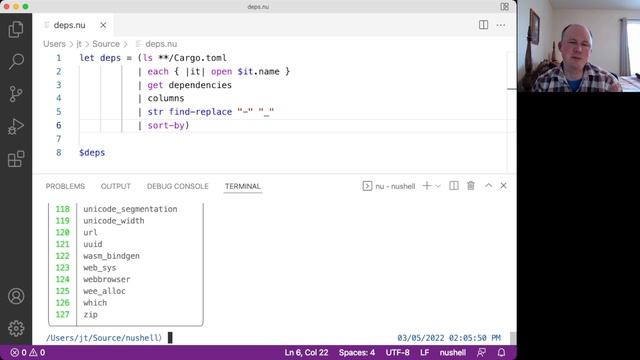Click Source in the breadcrumb path
This screenshot has width=640, height=360.
coord(106,44)
